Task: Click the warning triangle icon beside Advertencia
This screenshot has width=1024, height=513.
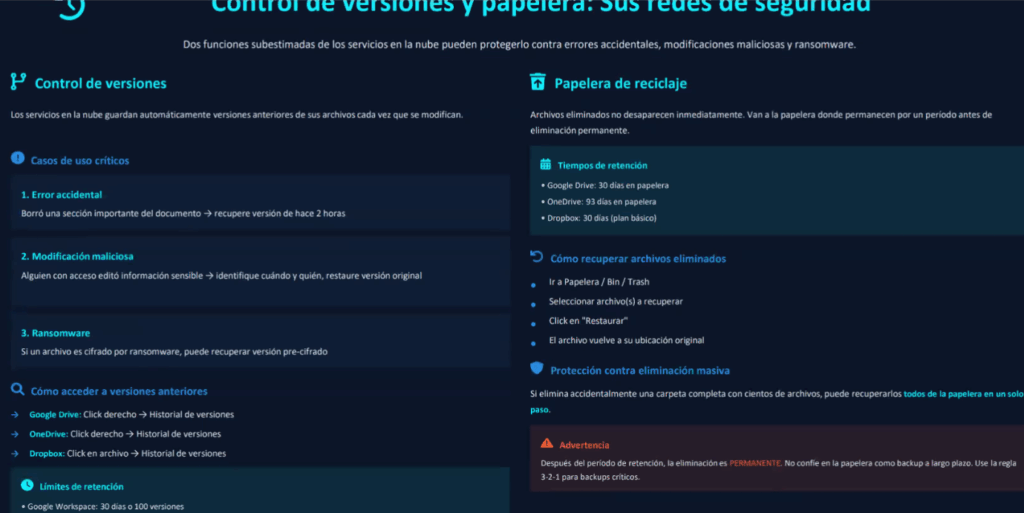Action: click(x=546, y=443)
